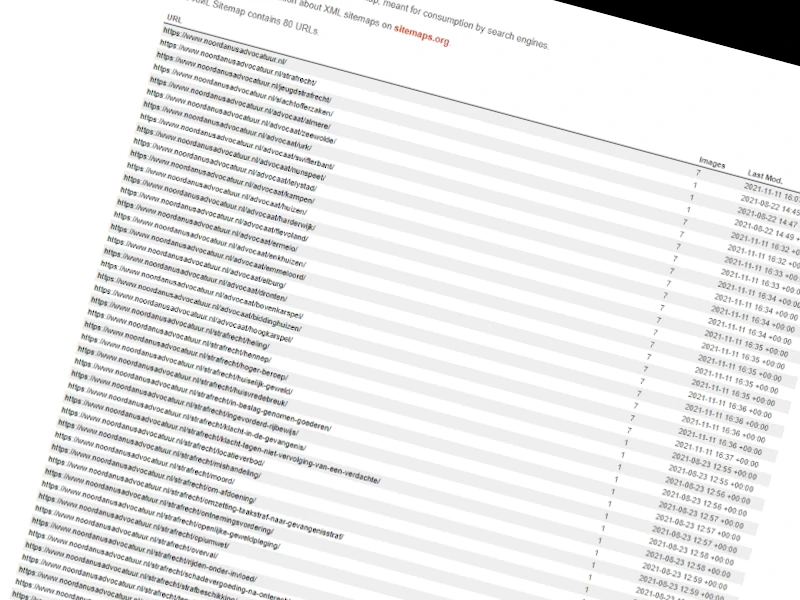
Task: Open the /strafrecht/huisvredebreuk/ link
Action: [182, 375]
